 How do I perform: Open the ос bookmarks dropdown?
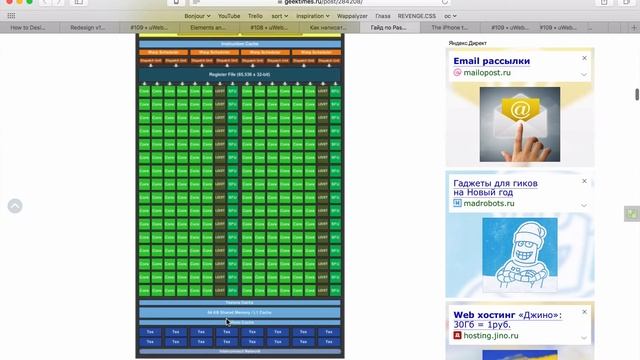pos(450,16)
